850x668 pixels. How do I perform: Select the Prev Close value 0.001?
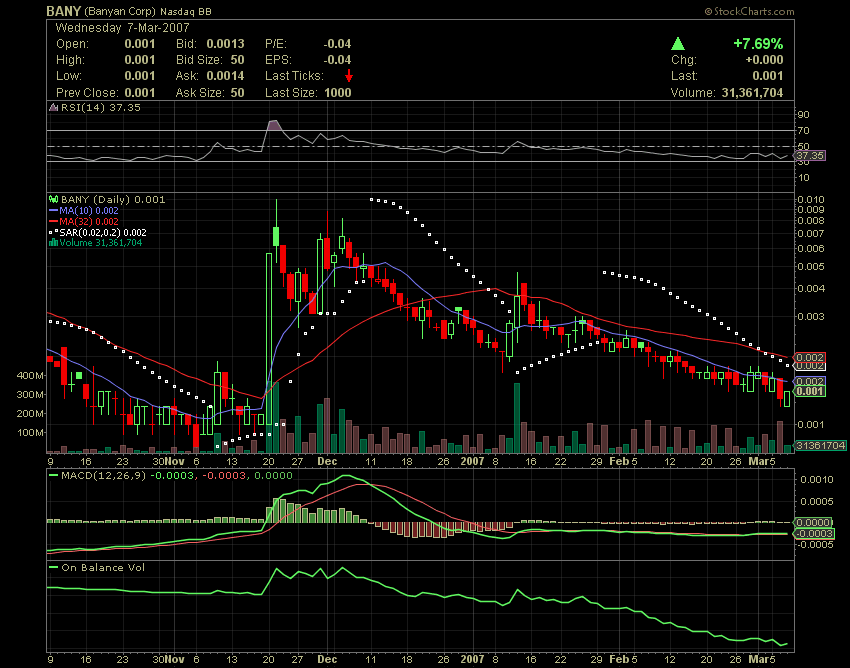point(140,93)
